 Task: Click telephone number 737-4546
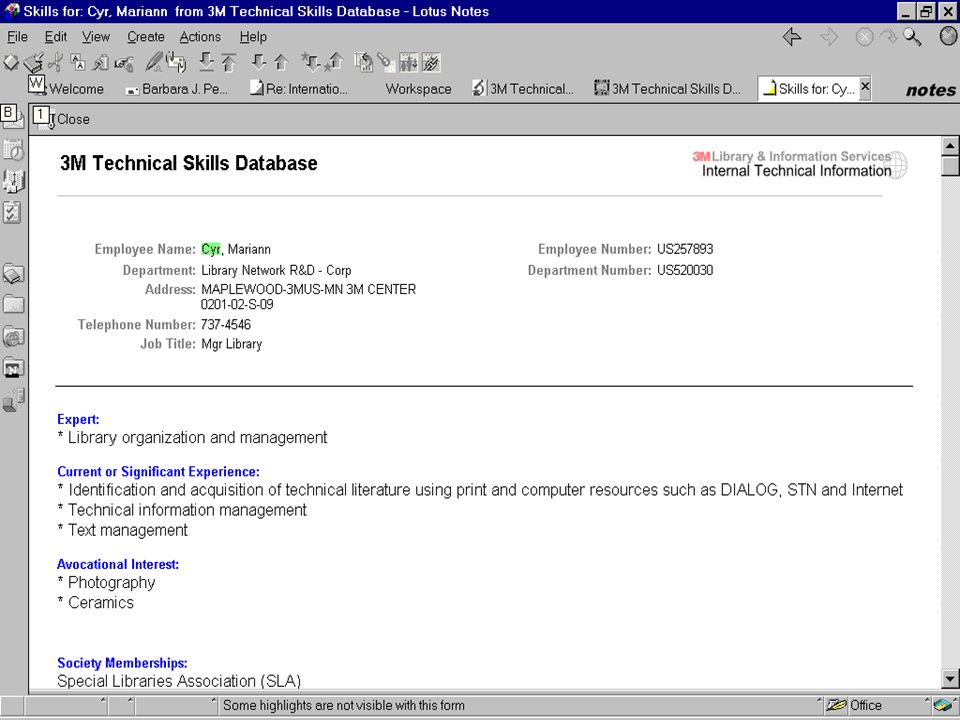coord(226,324)
